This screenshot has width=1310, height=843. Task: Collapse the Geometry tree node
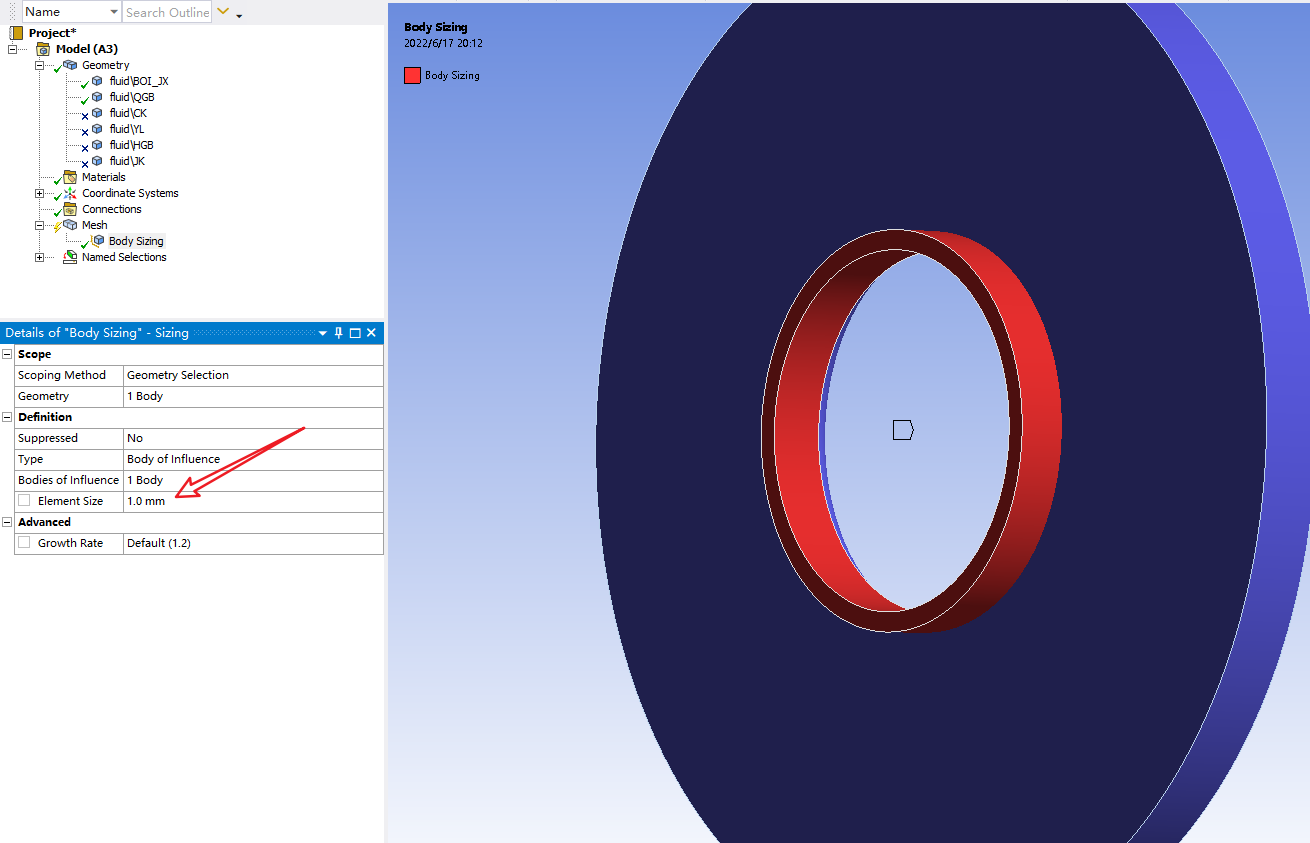click(x=39, y=65)
